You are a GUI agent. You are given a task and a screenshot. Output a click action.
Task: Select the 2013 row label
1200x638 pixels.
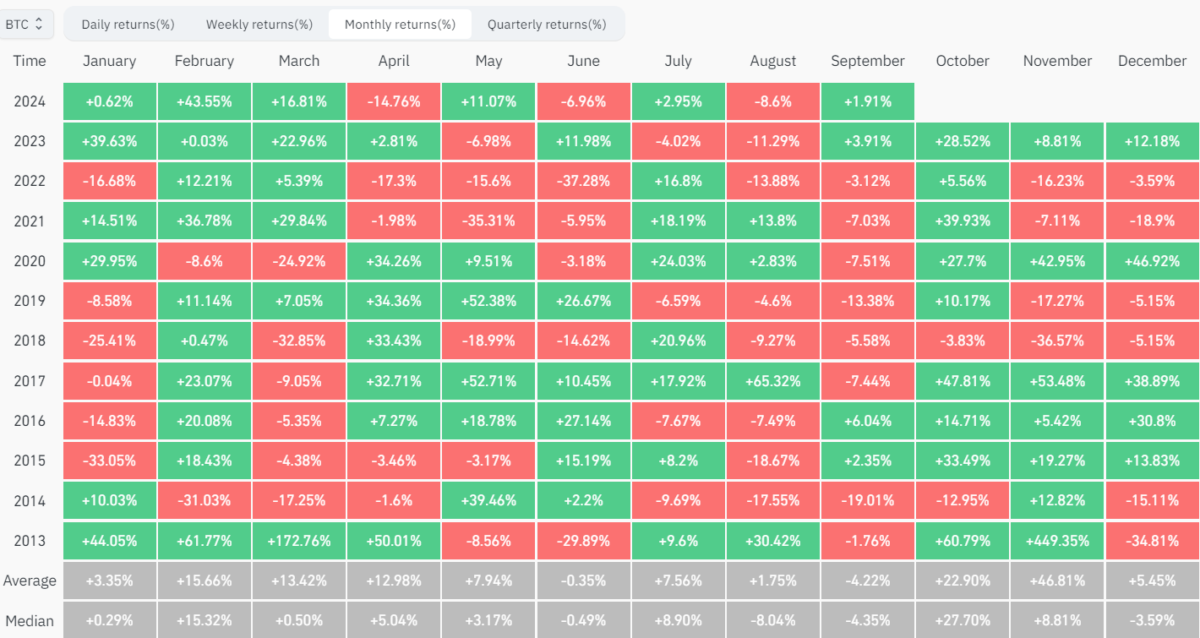tap(30, 541)
